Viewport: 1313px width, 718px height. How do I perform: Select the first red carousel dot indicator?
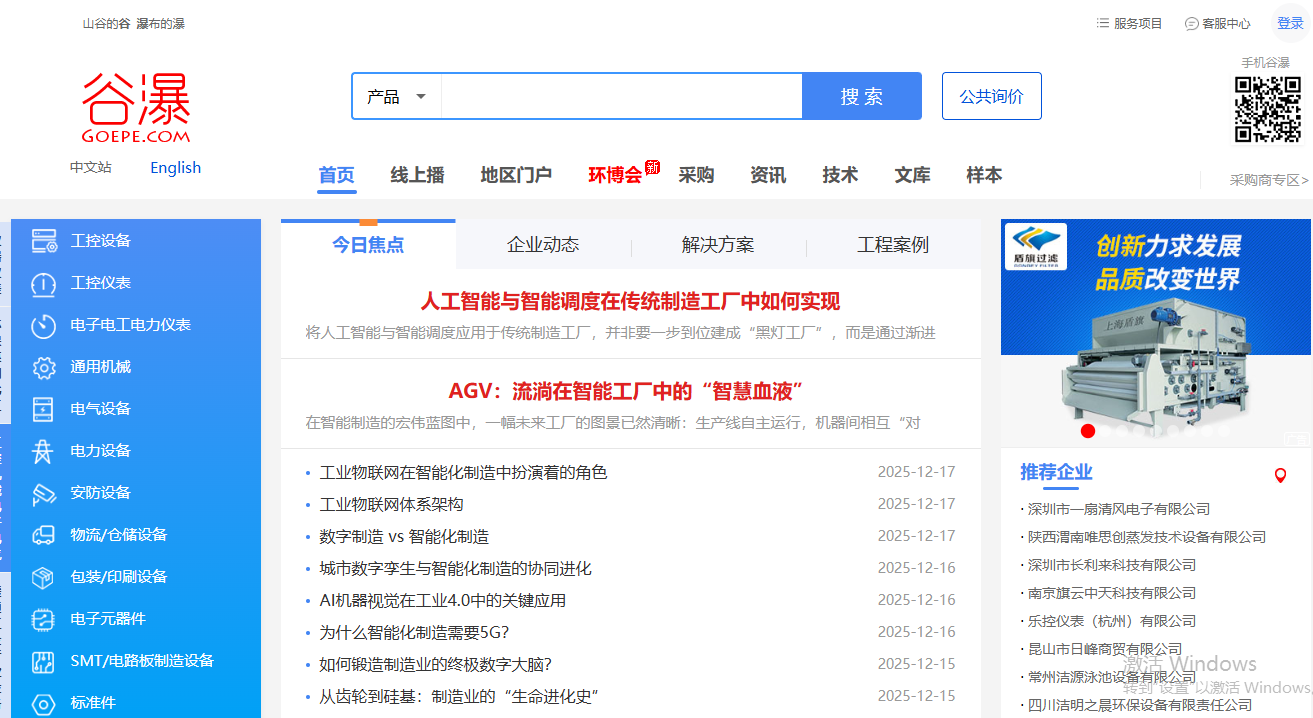click(1087, 430)
